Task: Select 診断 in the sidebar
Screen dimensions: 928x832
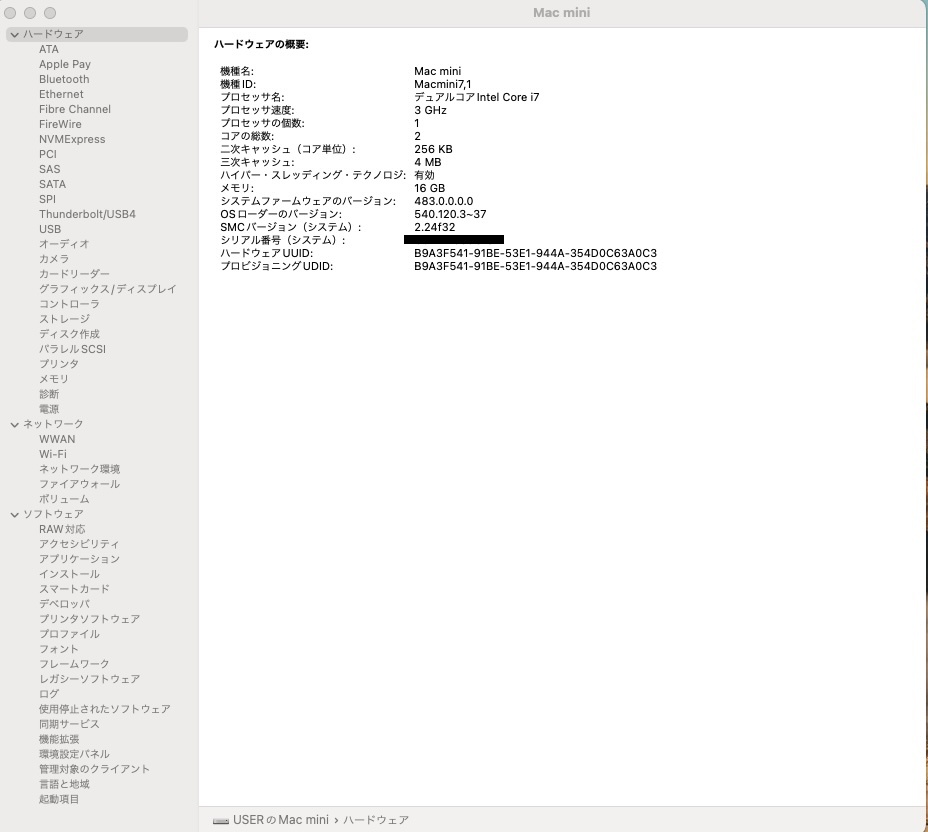Action: click(x=49, y=394)
